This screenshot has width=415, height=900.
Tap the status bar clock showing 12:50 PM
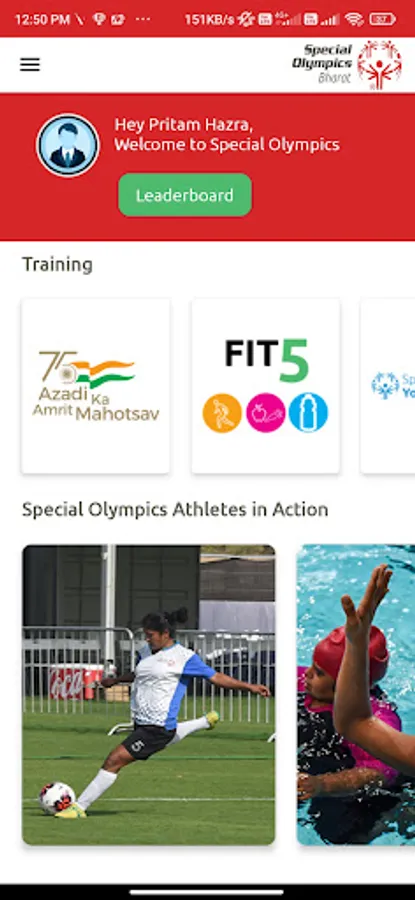(42, 20)
